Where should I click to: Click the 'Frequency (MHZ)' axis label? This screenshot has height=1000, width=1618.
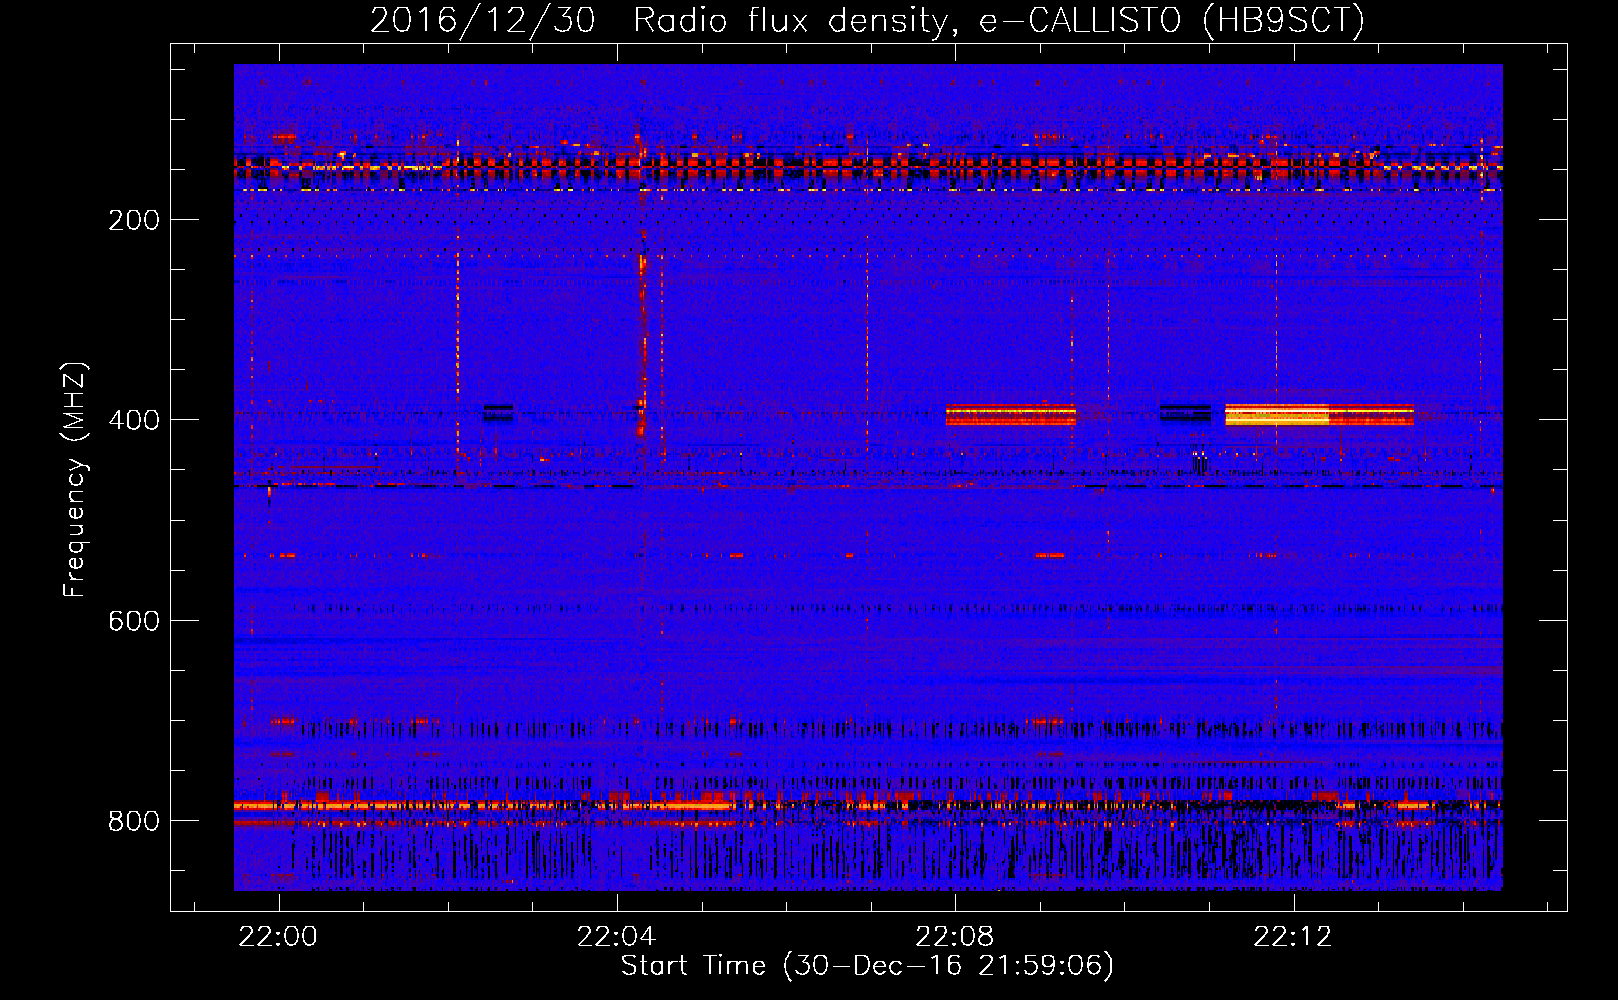[75, 479]
